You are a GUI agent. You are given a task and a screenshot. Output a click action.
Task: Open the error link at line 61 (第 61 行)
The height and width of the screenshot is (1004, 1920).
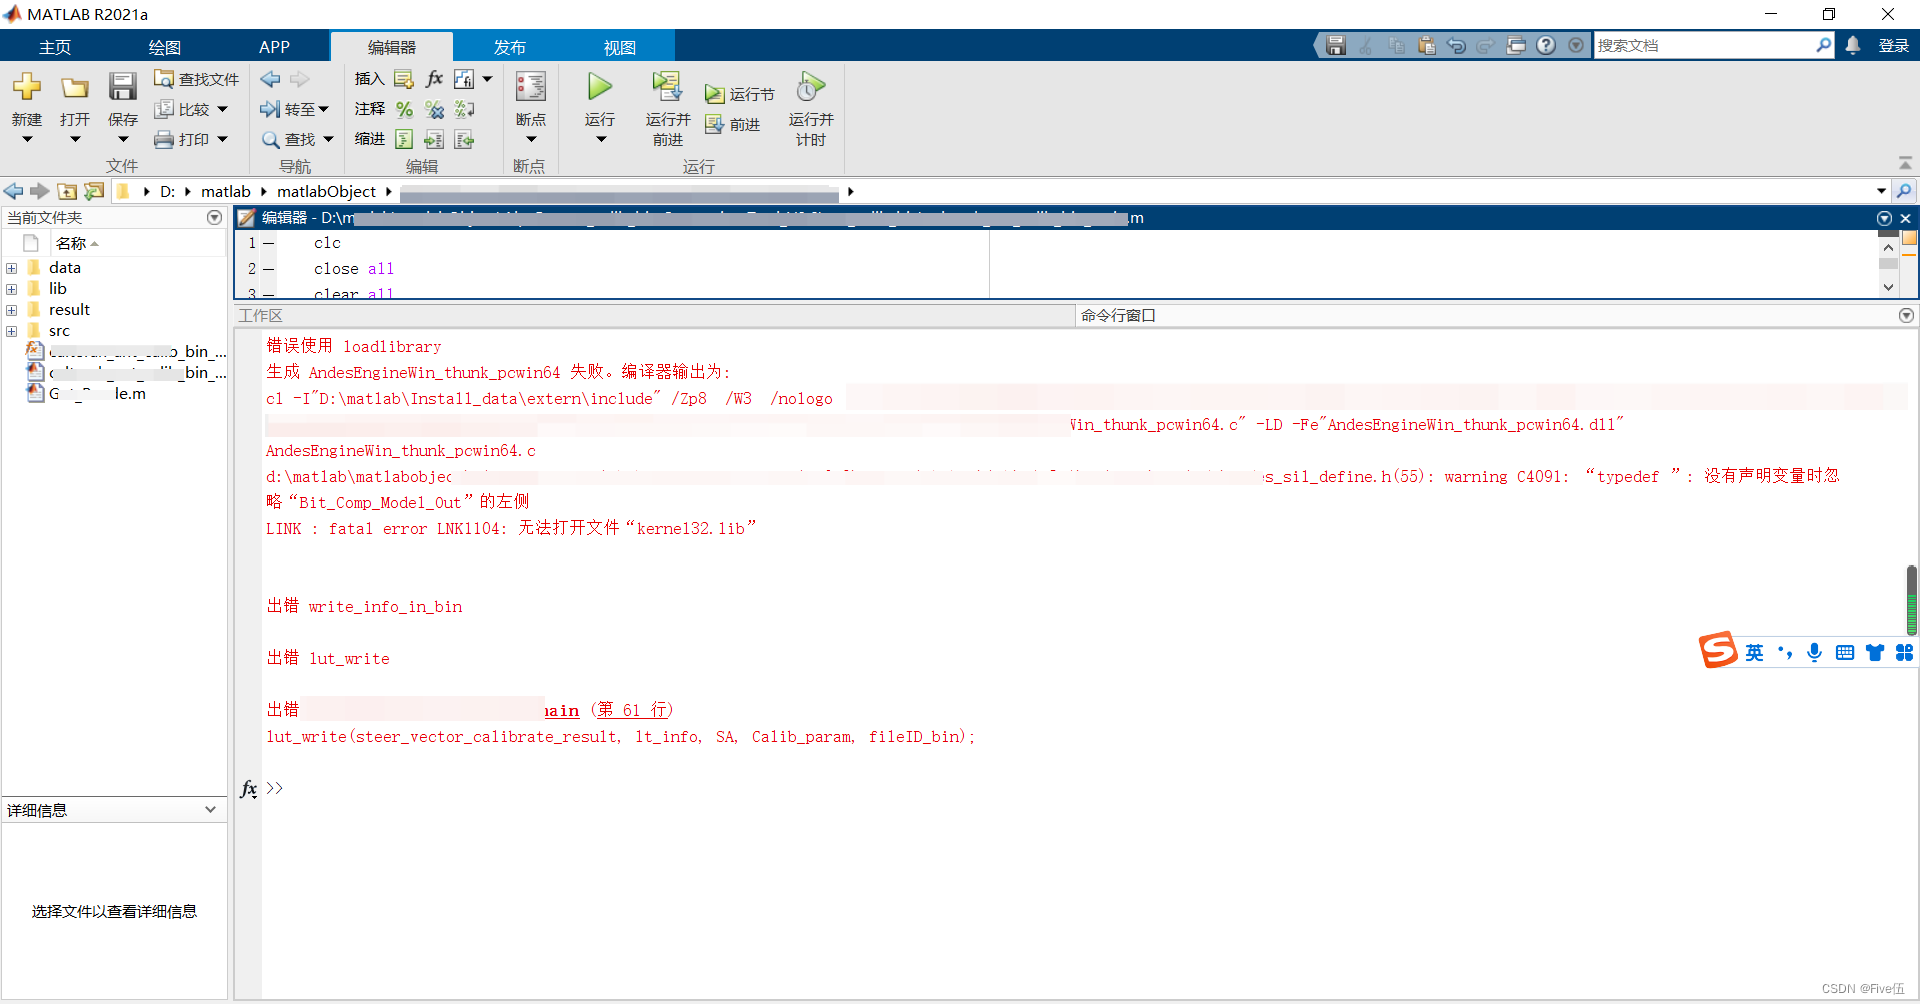coord(633,710)
